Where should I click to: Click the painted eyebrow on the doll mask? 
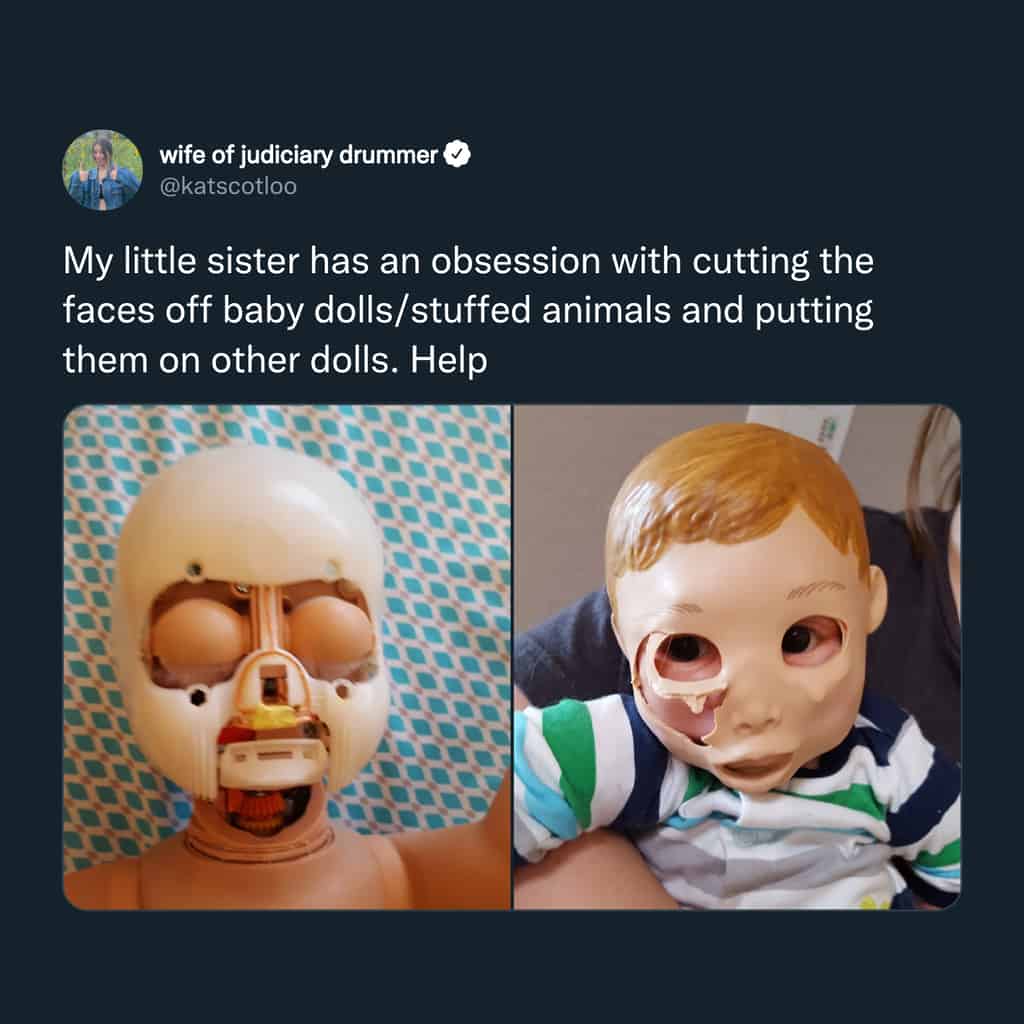click(x=816, y=590)
